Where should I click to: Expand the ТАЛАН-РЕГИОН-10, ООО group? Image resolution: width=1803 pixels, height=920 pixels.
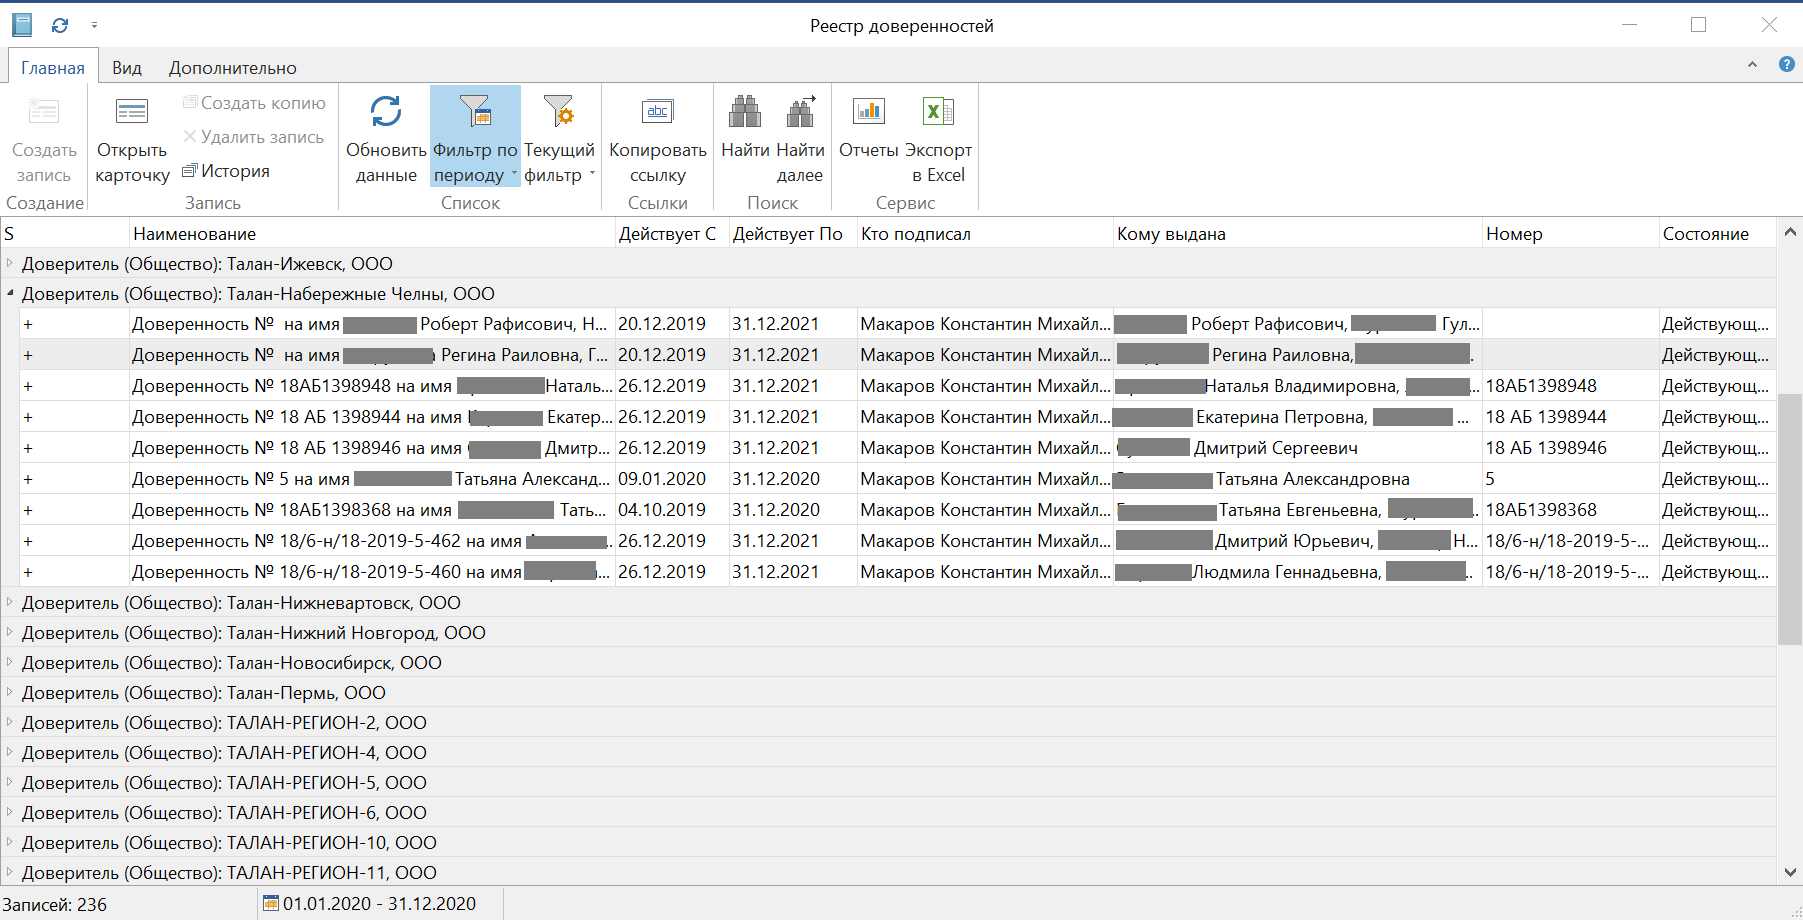[x=10, y=842]
